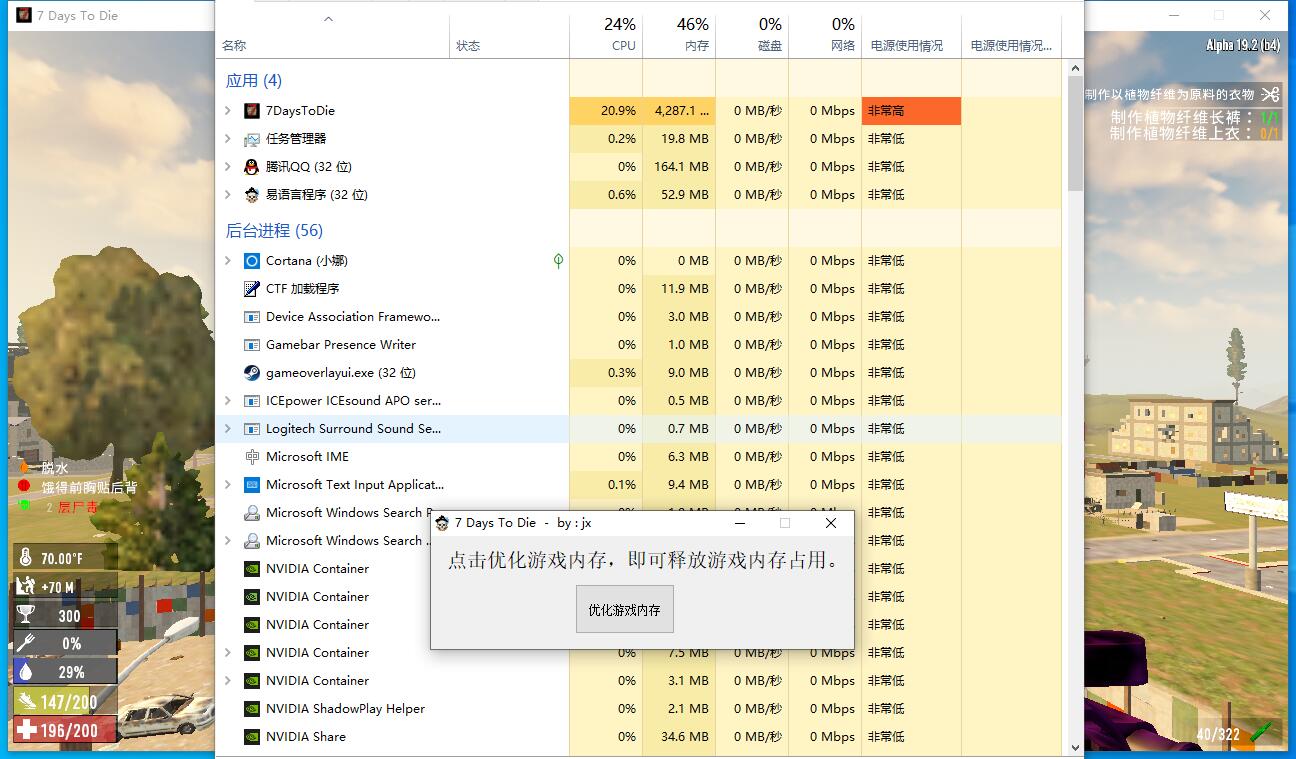Click the 147/200 stamina bar in HUD

65,702
